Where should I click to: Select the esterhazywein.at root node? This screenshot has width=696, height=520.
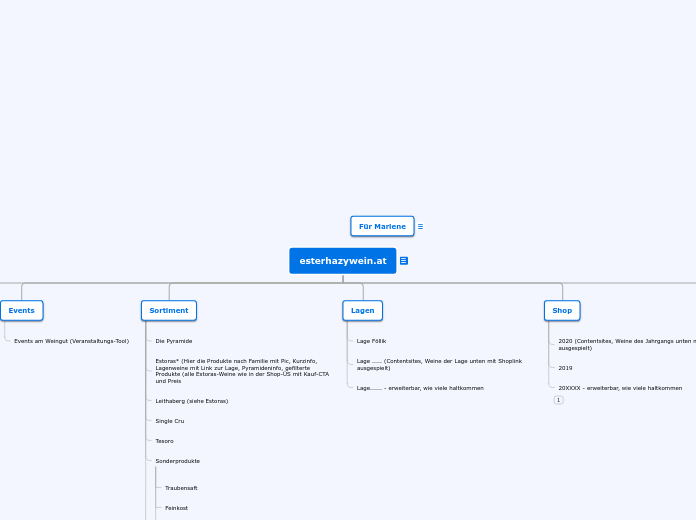343,261
